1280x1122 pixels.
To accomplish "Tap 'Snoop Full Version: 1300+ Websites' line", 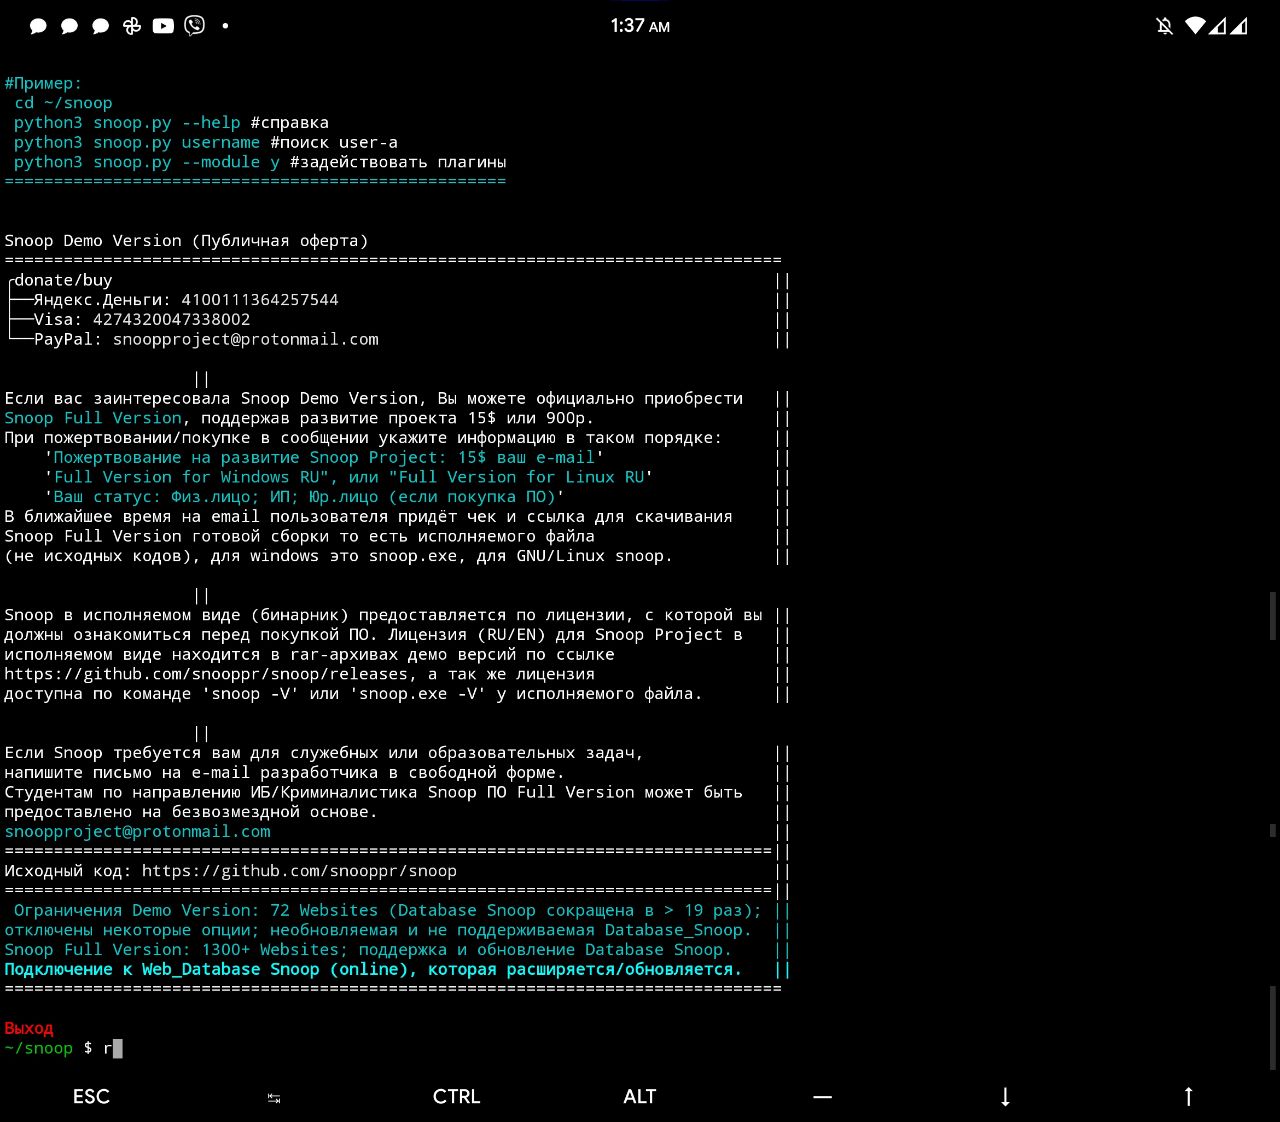I will point(368,950).
